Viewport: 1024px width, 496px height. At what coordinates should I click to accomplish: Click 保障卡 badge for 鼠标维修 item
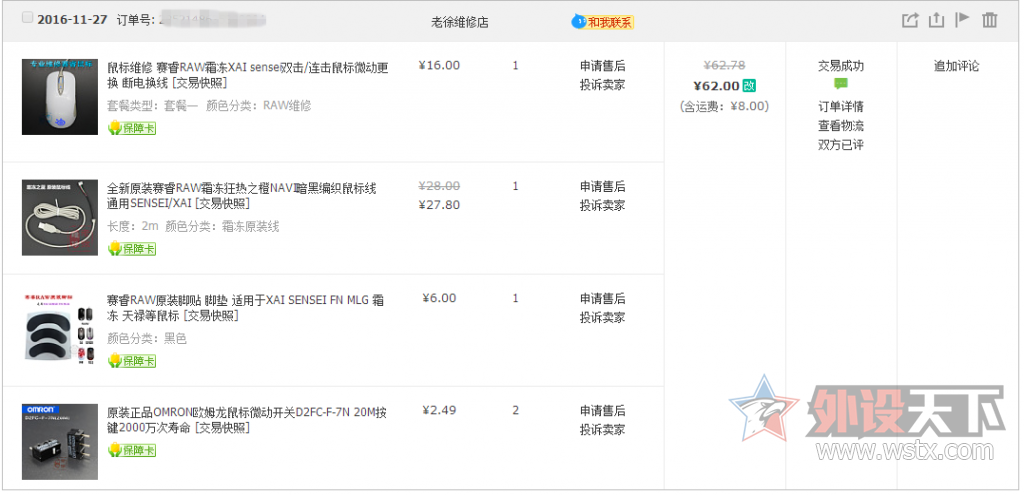point(132,128)
